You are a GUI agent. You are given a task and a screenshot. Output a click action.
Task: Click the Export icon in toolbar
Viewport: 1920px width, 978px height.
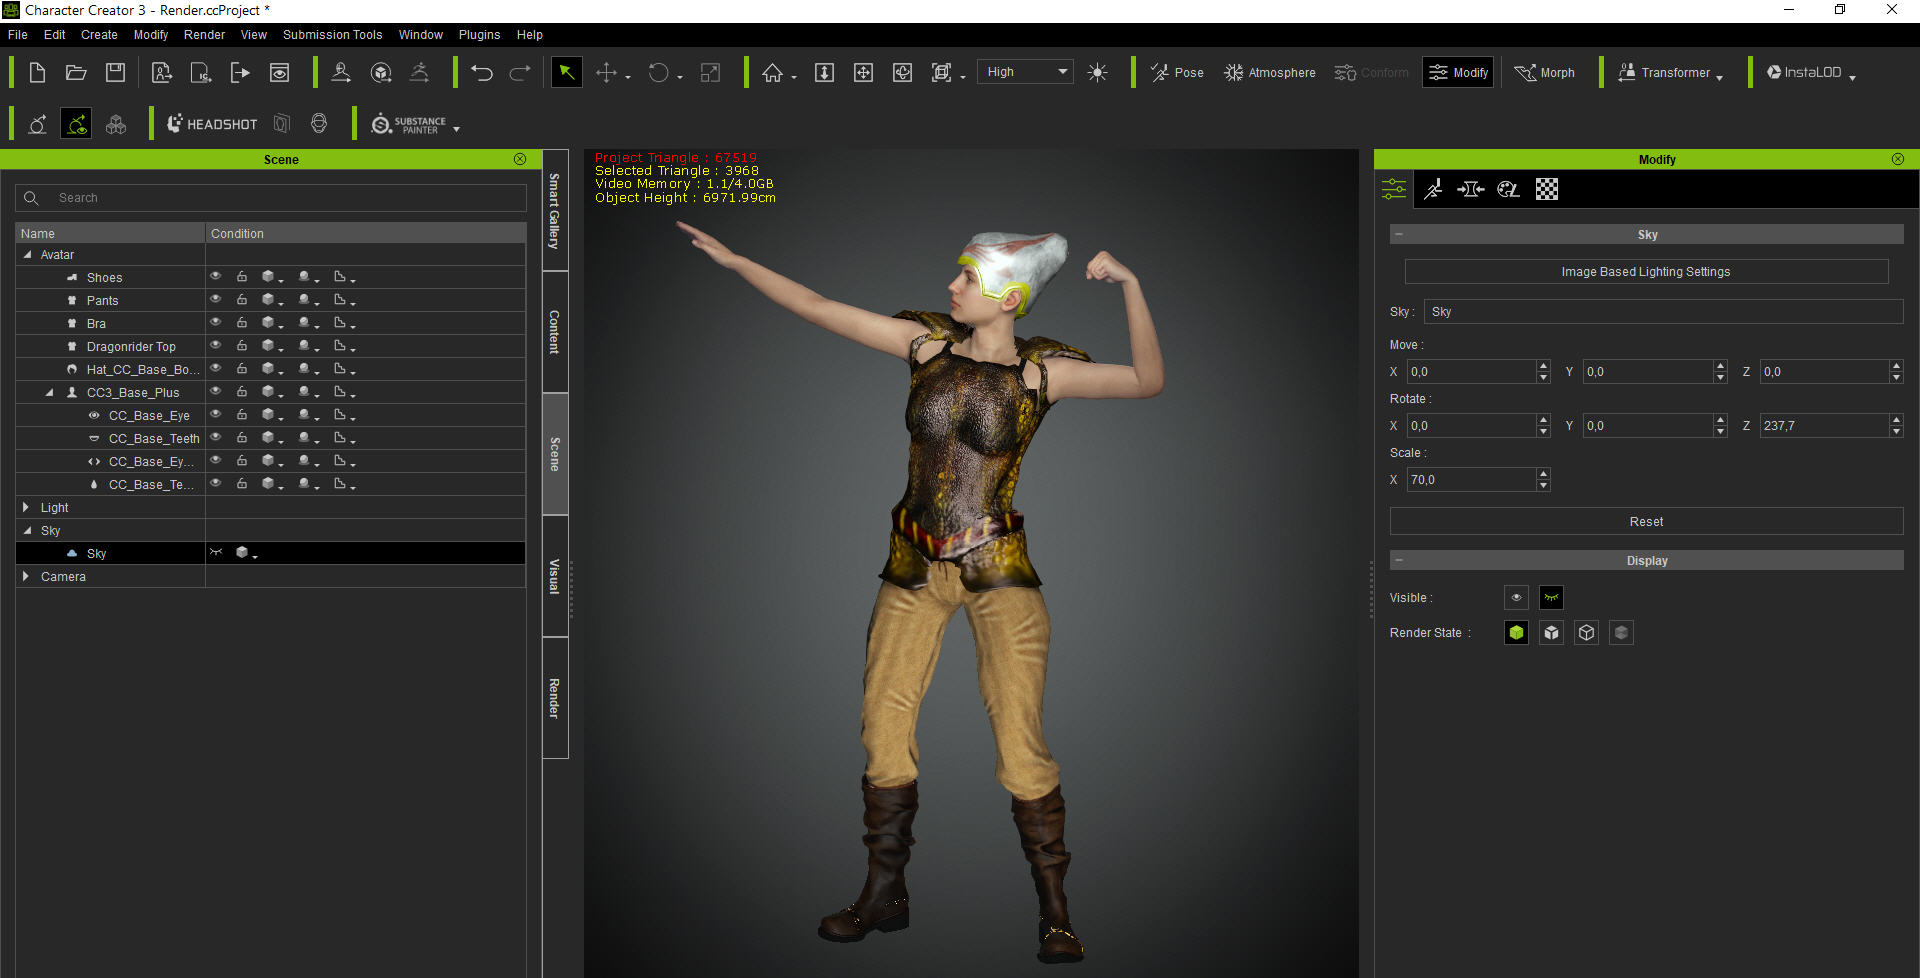click(x=240, y=72)
